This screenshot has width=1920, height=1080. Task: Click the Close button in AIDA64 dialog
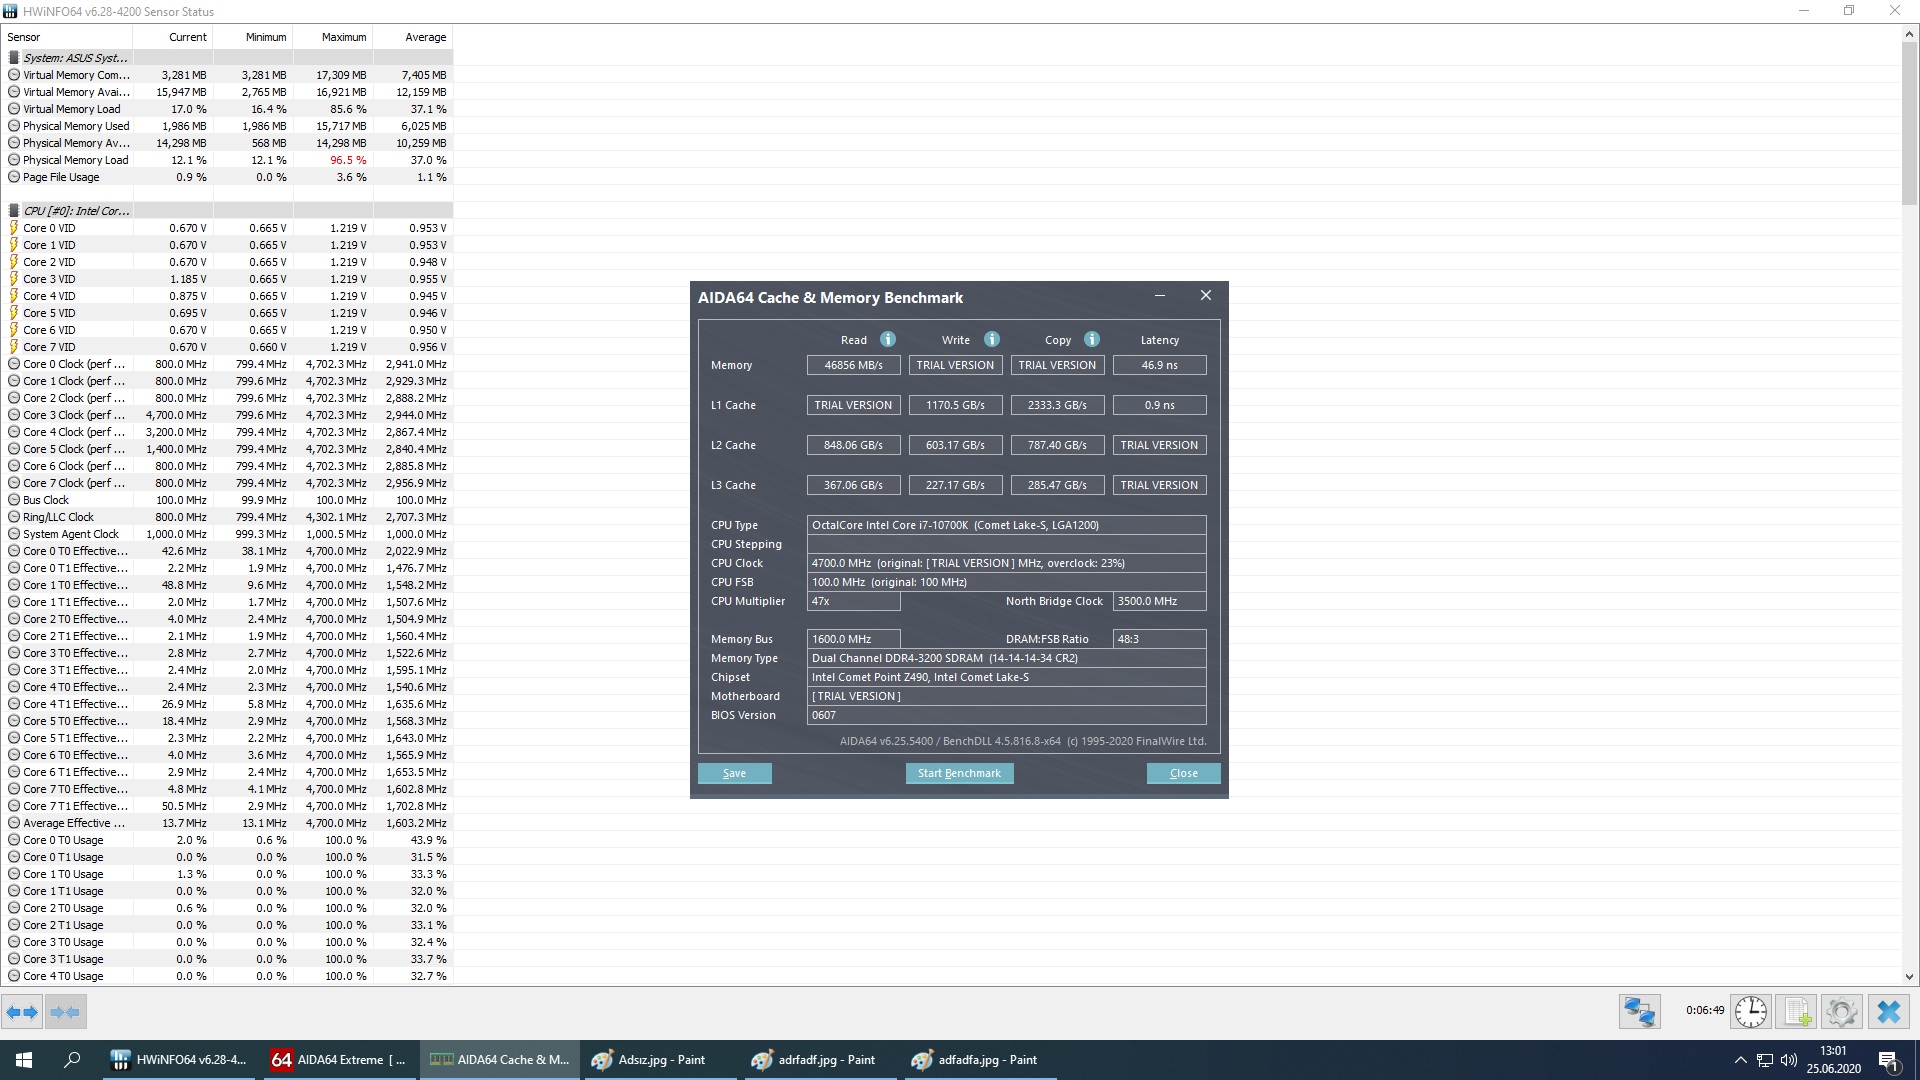tap(1183, 773)
